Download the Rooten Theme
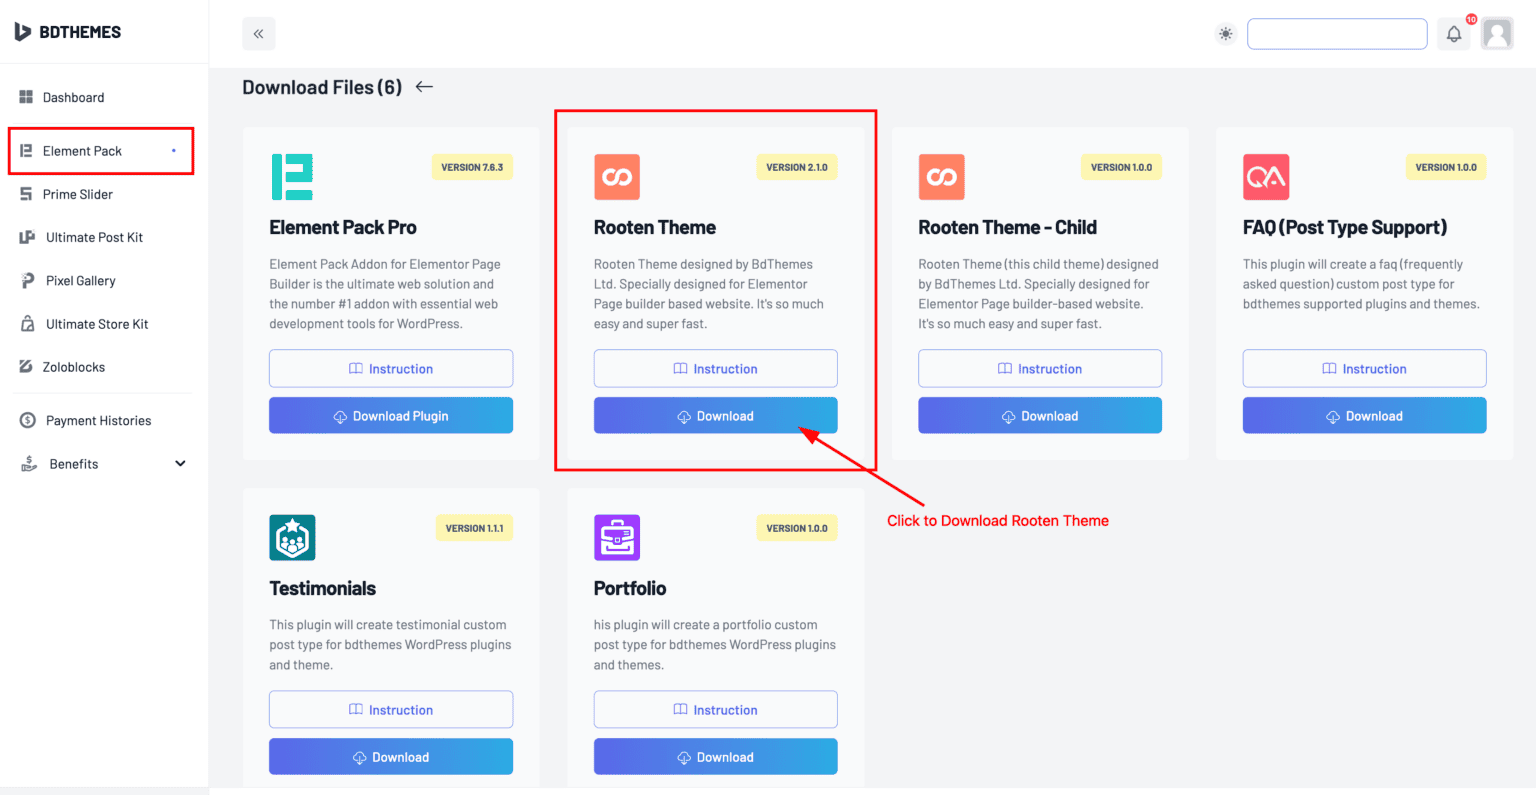This screenshot has height=795, width=1536. tap(716, 416)
